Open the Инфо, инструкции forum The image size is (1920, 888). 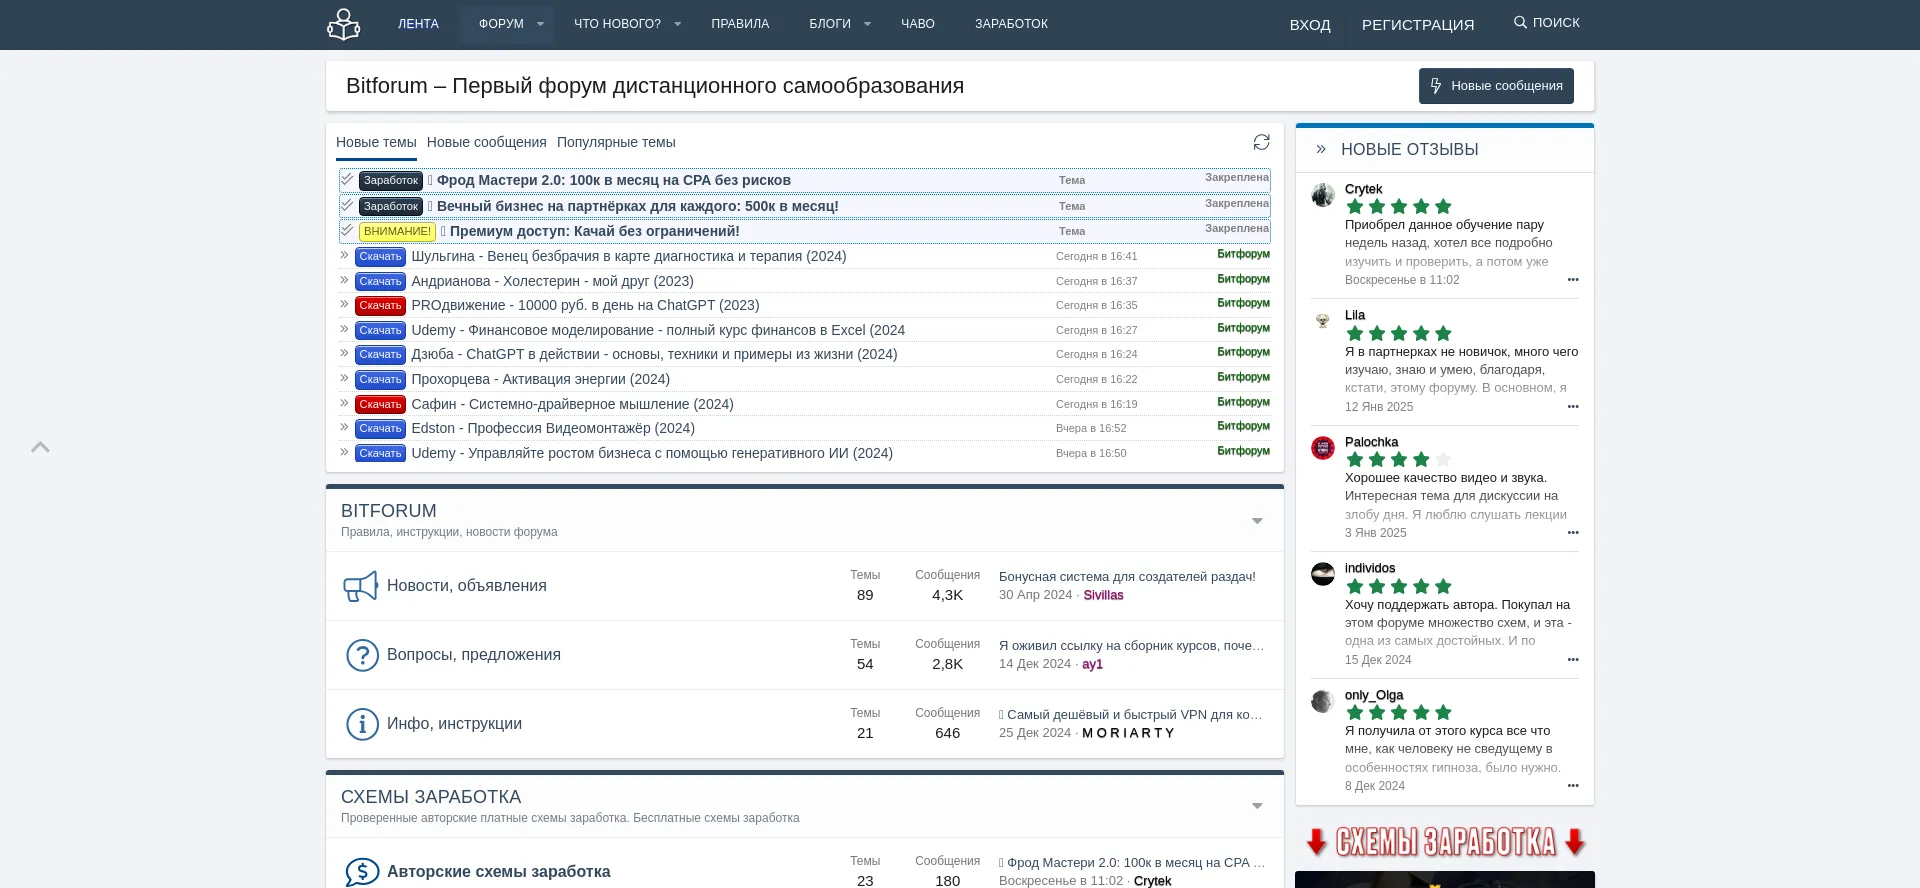click(x=454, y=724)
